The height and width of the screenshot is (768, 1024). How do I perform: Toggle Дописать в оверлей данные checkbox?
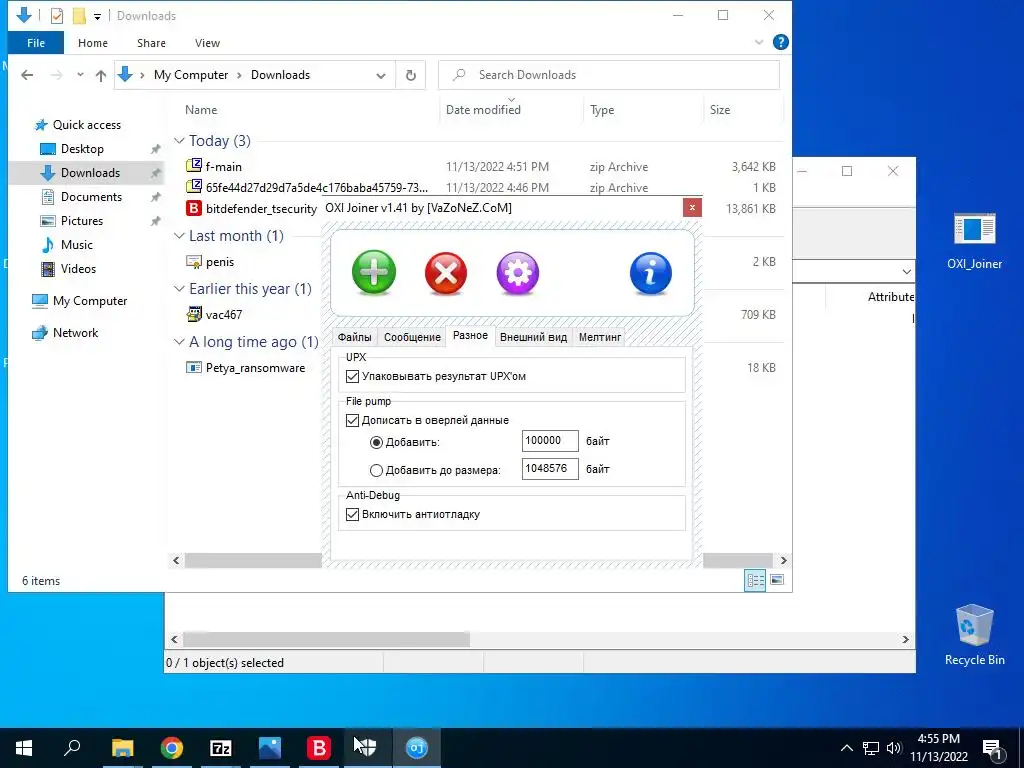(353, 420)
